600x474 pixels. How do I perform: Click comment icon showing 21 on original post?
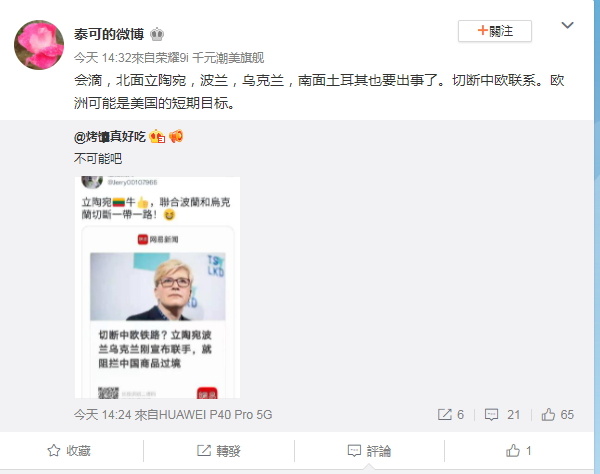(x=502, y=415)
